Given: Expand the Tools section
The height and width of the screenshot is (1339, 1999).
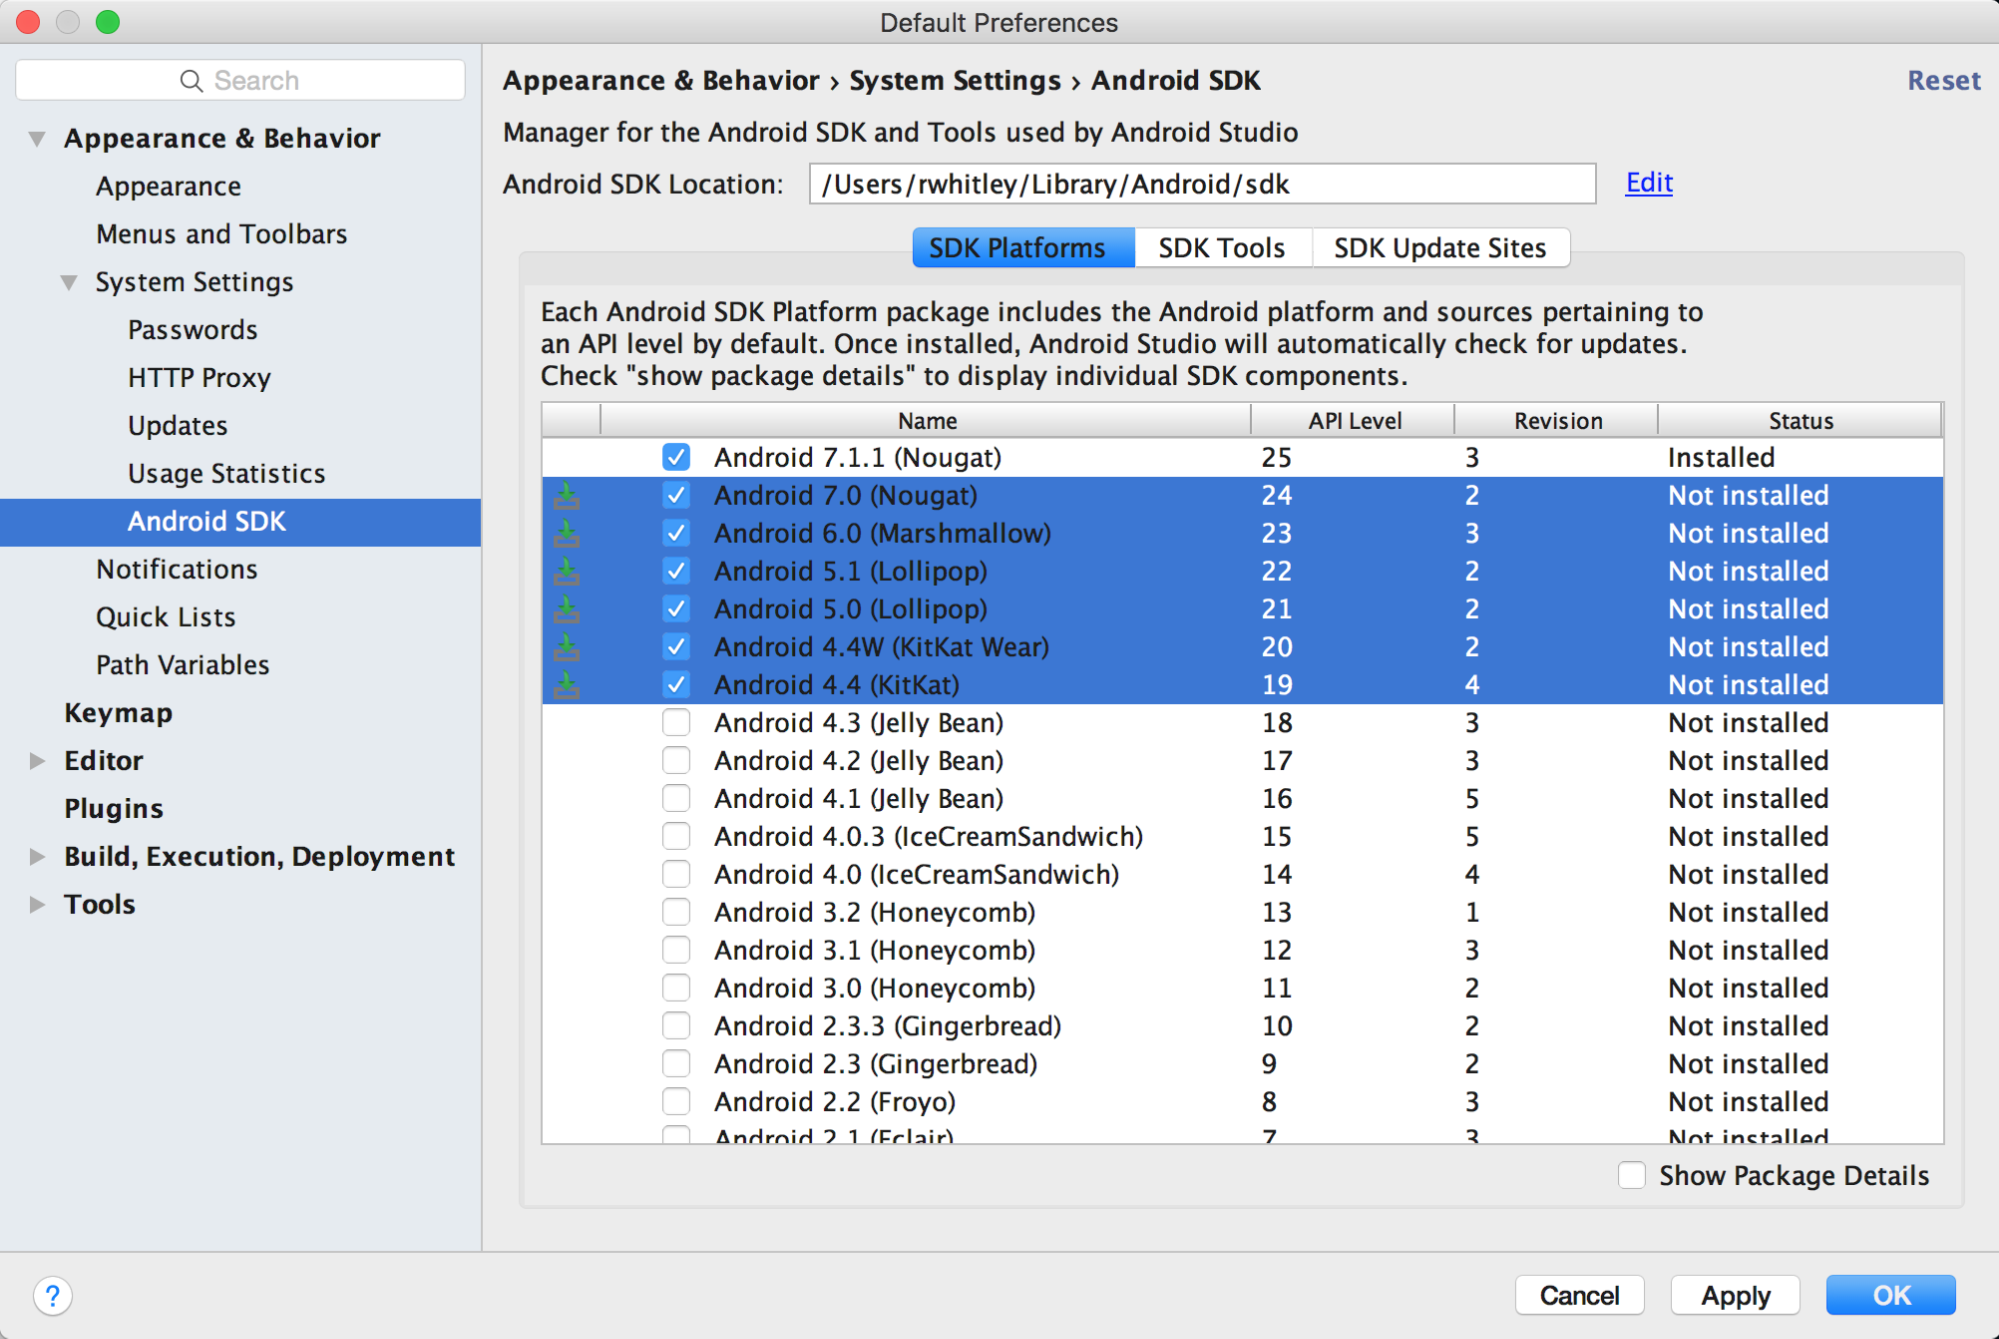Looking at the screenshot, I should [x=37, y=904].
